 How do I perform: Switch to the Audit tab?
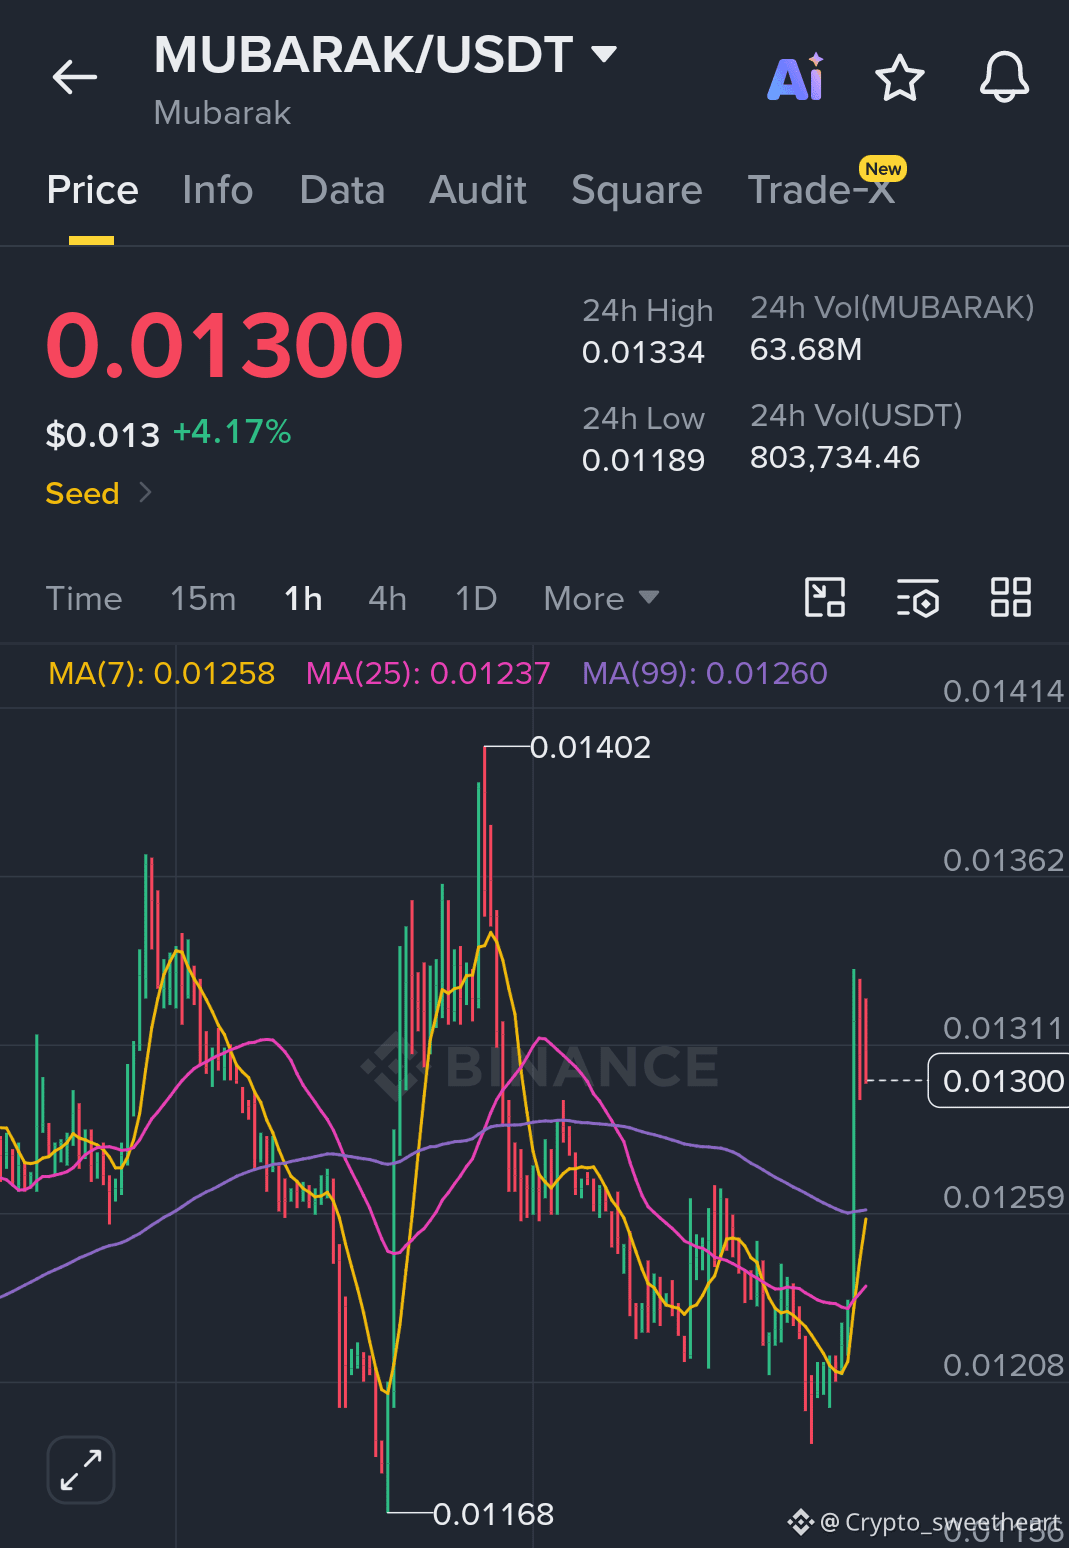(x=478, y=190)
